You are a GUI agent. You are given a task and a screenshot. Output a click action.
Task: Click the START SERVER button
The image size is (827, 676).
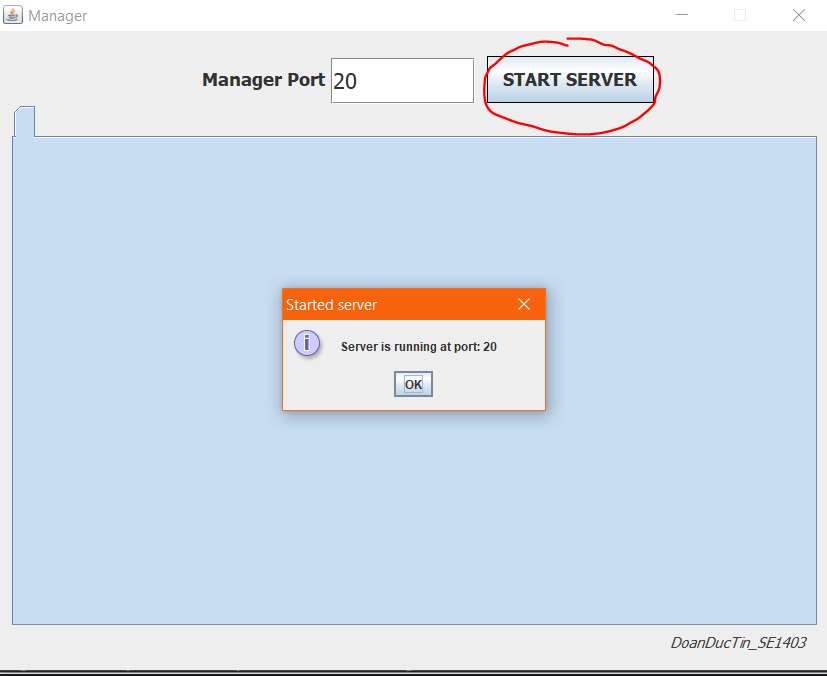[x=570, y=80]
